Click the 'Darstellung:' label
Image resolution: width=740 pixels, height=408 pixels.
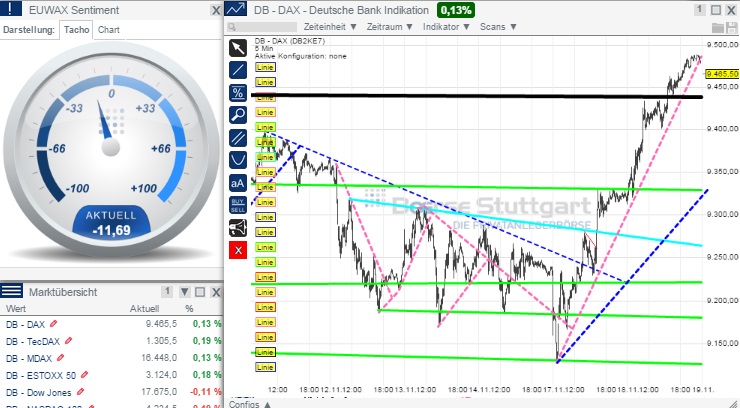click(29, 30)
